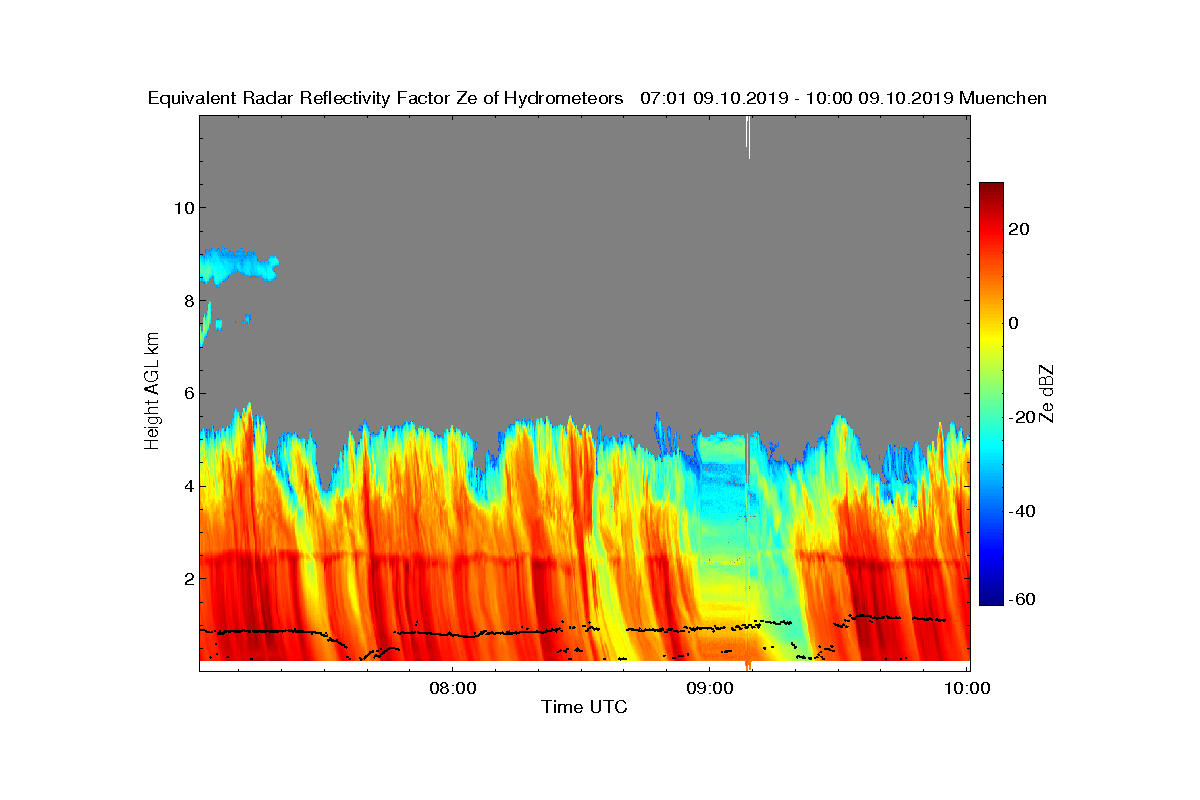Click the dark blue bottom of the colorbar
The height and width of the screenshot is (800, 1200).
(x=991, y=597)
